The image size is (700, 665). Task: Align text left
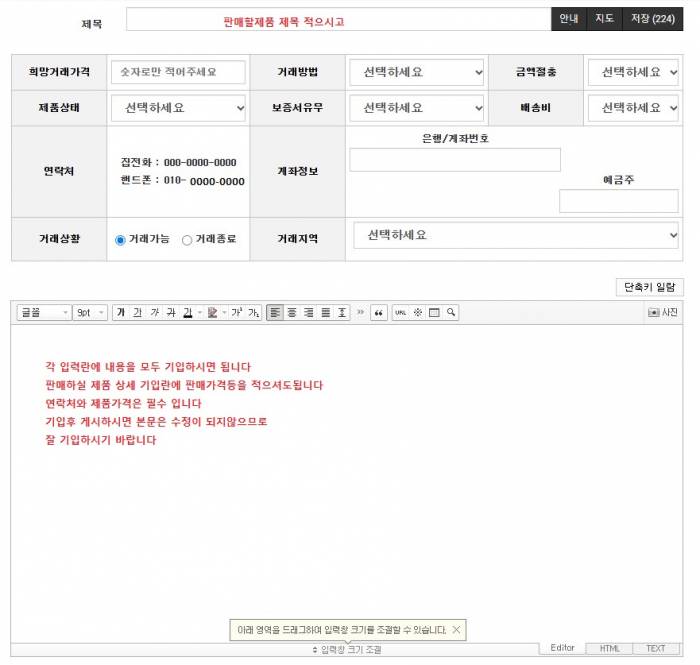point(275,312)
